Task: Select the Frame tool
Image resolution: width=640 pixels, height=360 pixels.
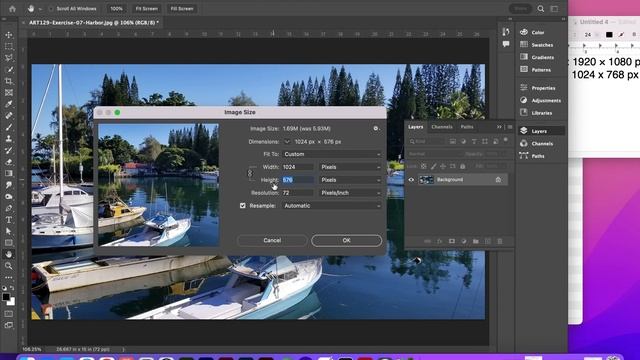Action: 9,93
